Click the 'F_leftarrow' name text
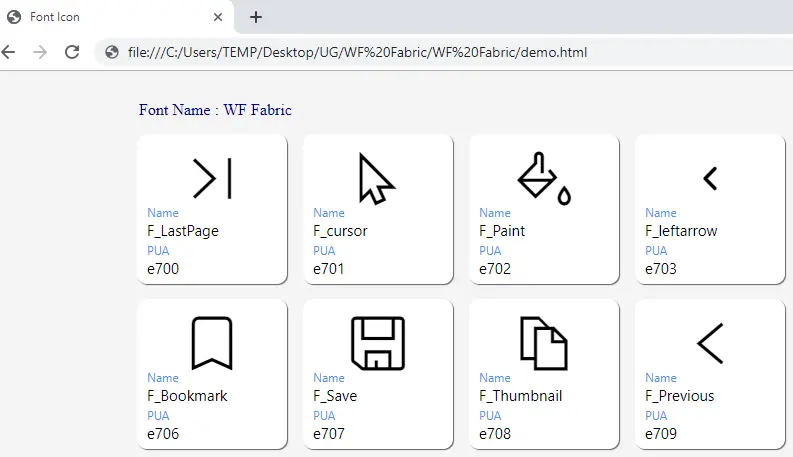The width and height of the screenshot is (793, 457). [x=681, y=231]
